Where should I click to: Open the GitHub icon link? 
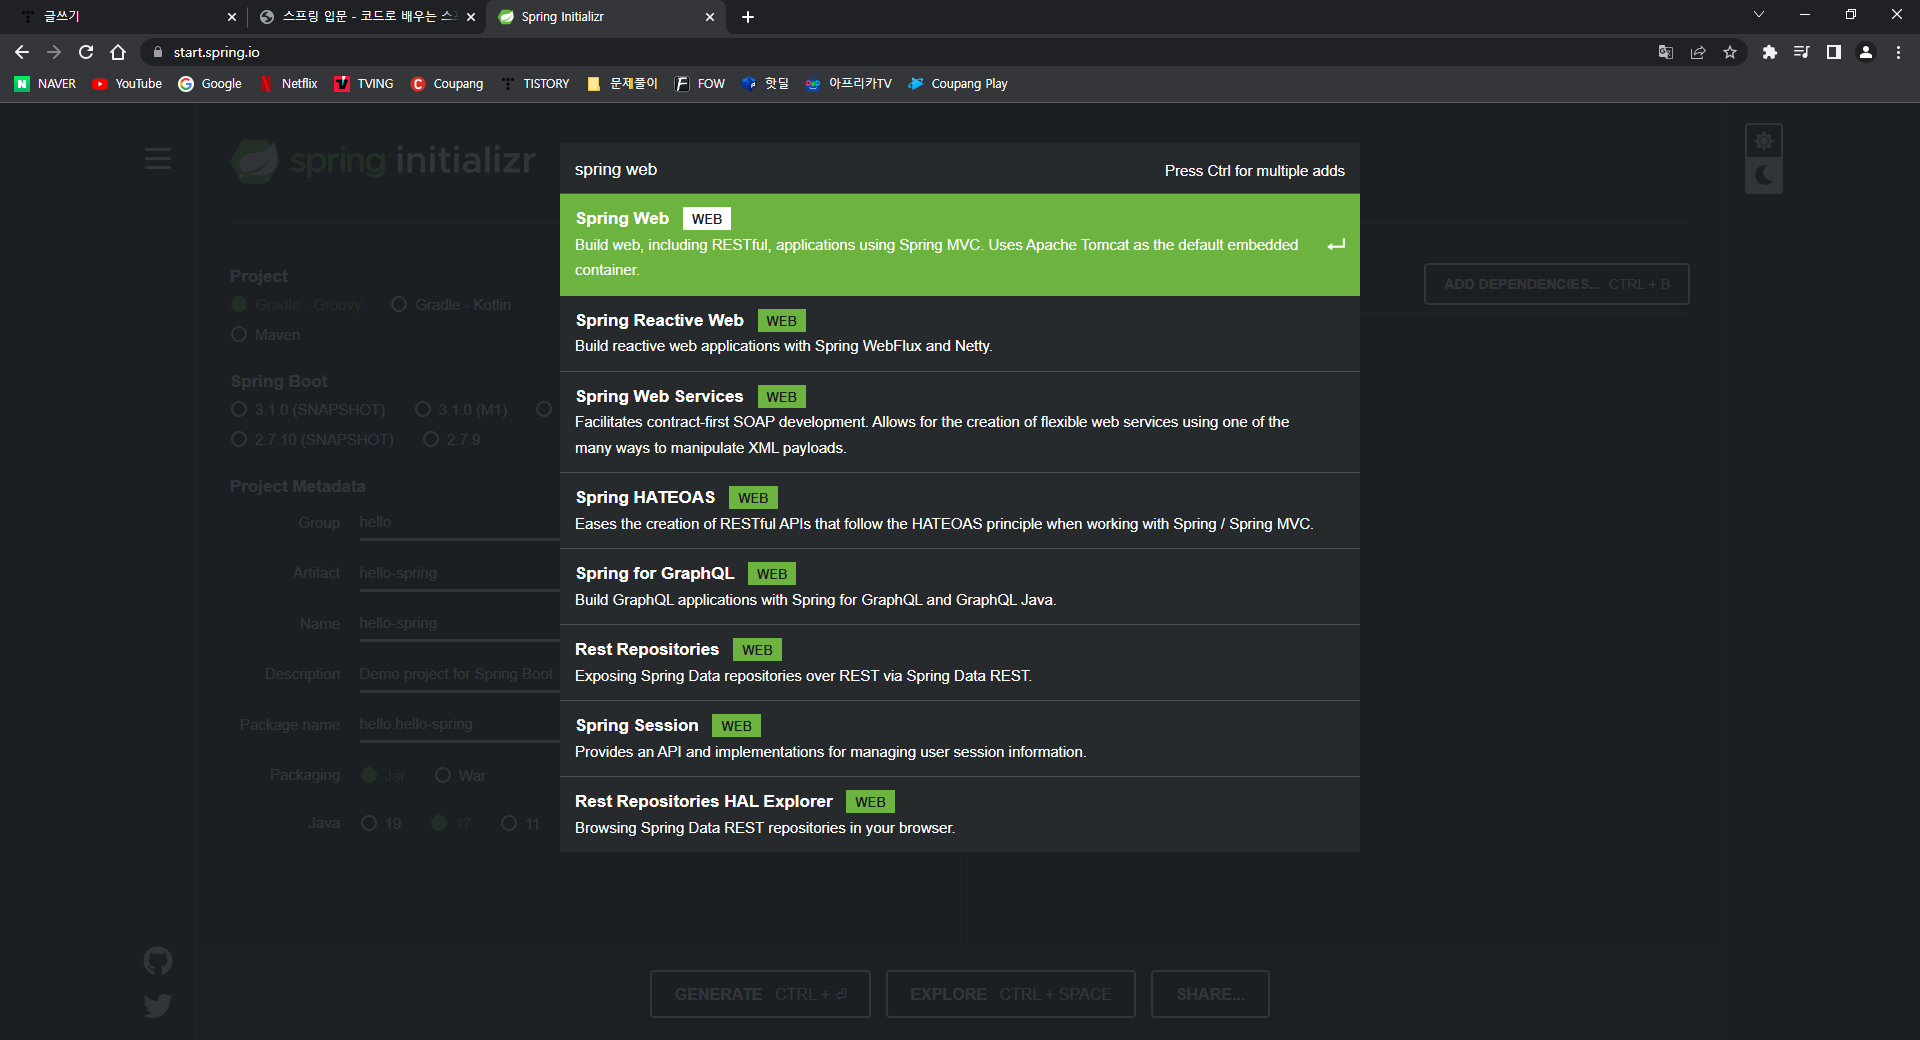coord(158,961)
